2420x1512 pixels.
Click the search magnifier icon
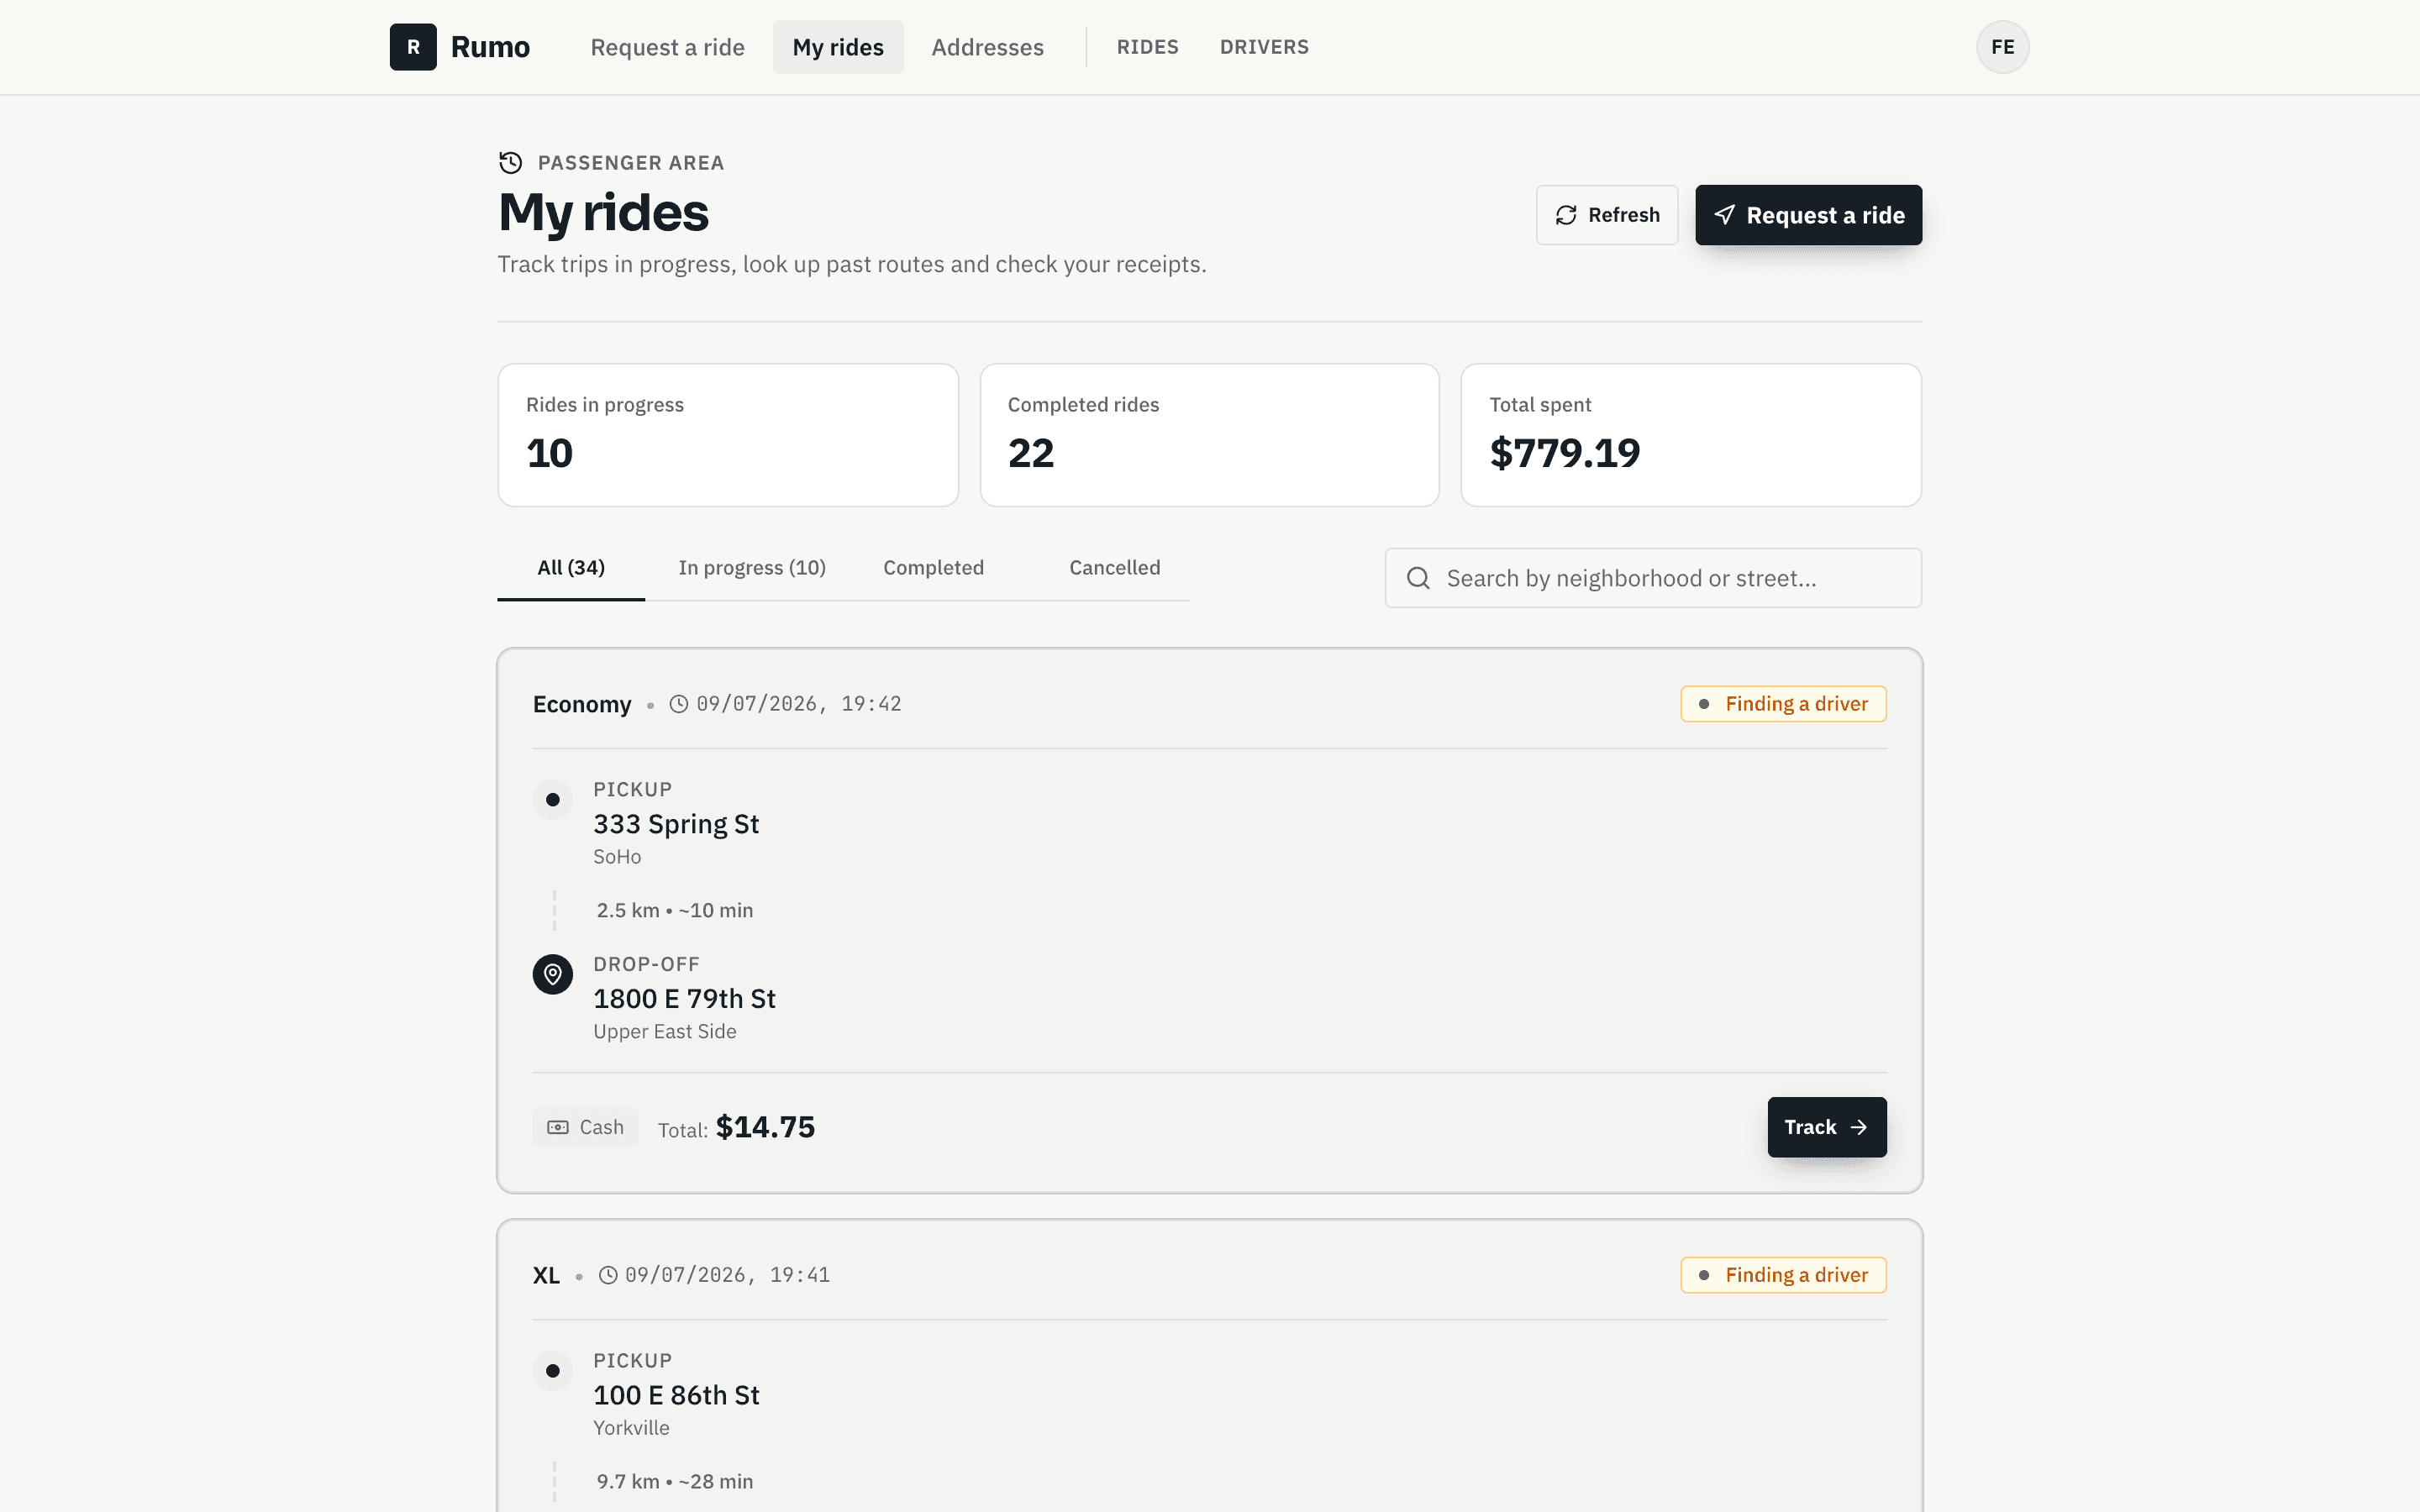pos(1418,578)
